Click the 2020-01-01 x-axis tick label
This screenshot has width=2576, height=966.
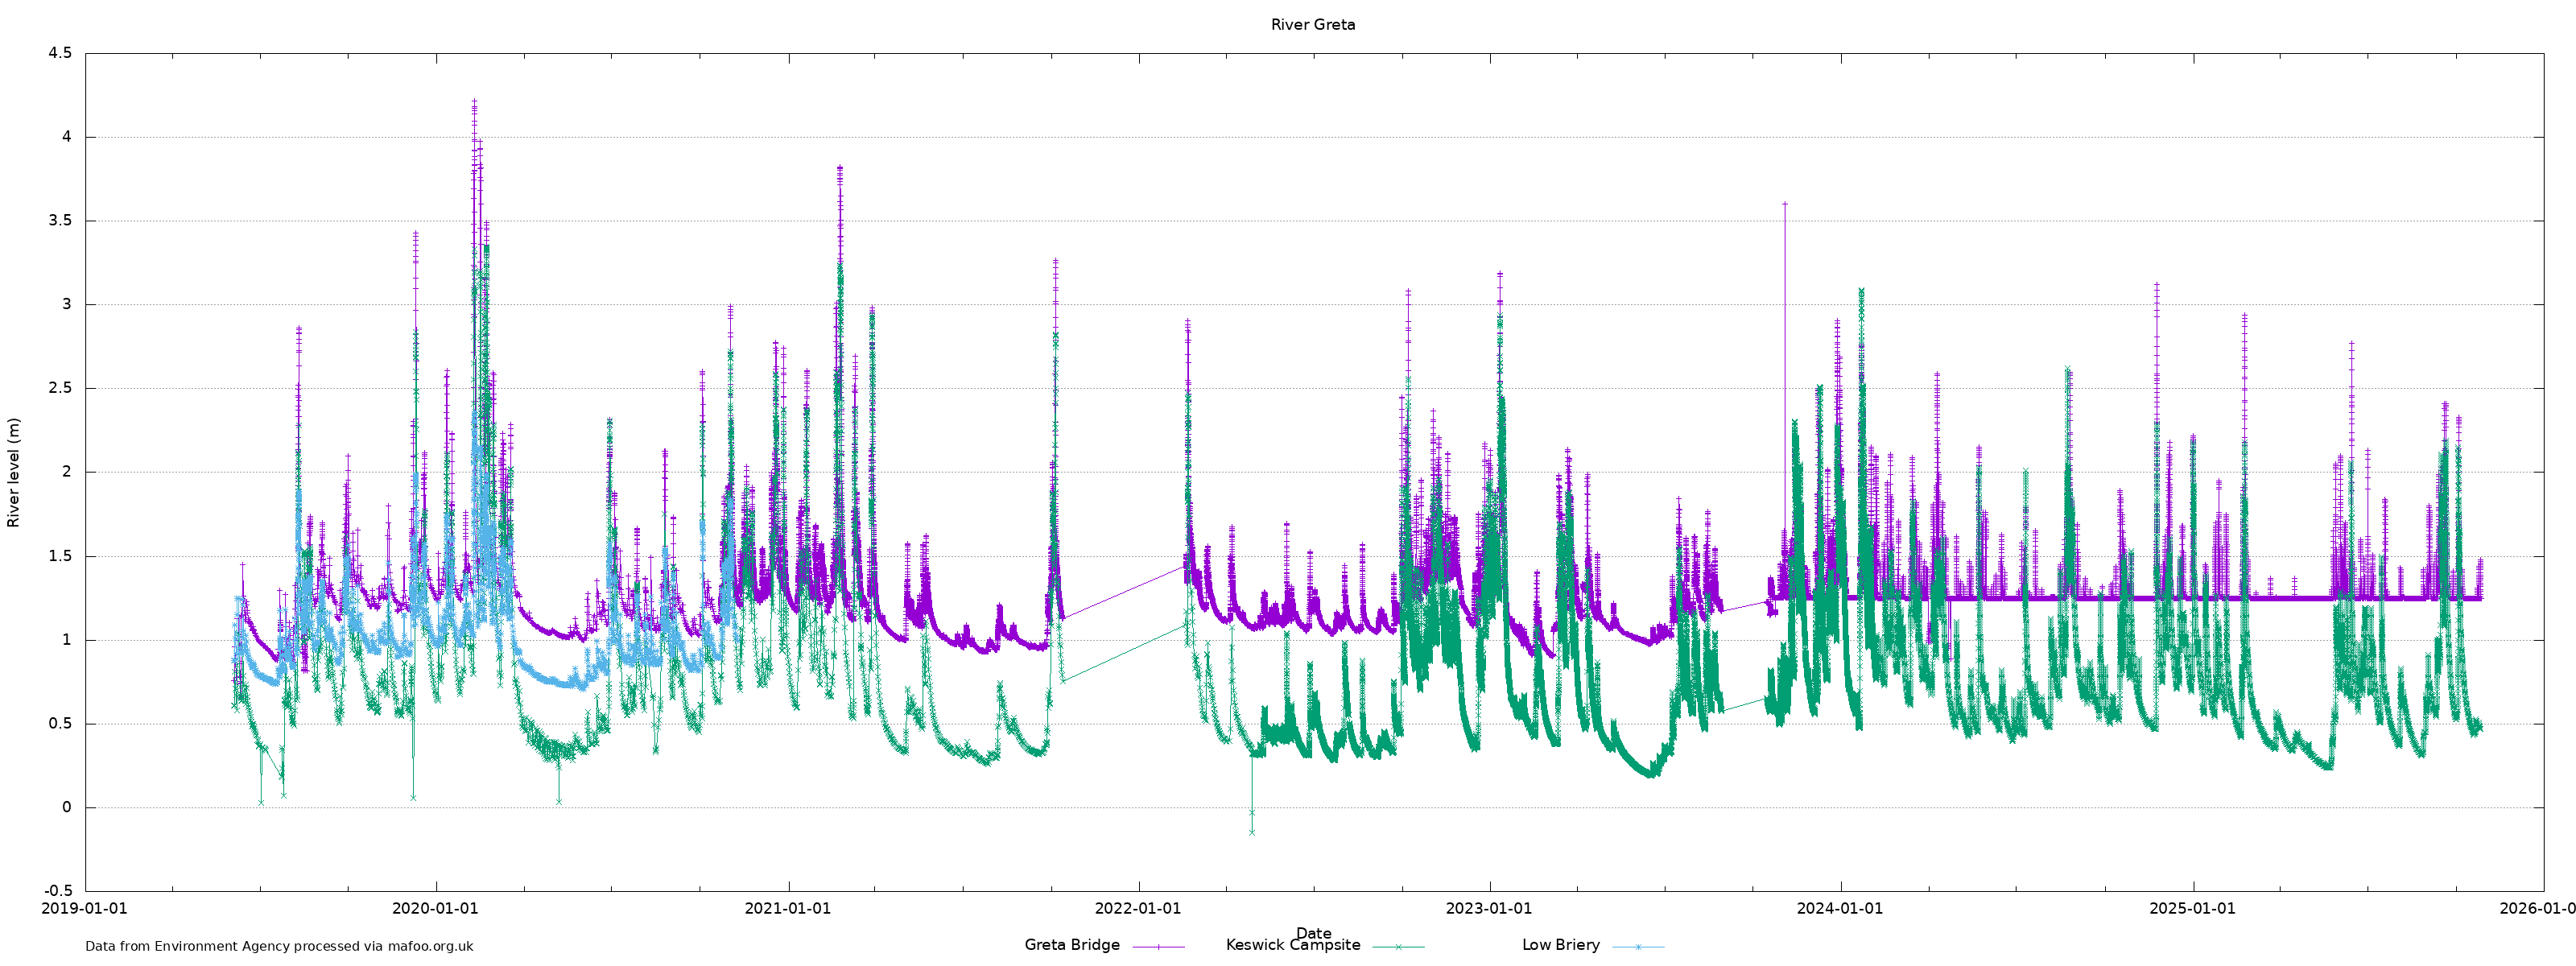click(x=435, y=909)
